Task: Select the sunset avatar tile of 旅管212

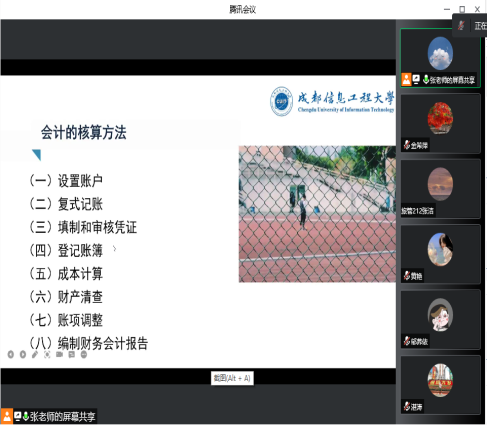Action: [440, 189]
